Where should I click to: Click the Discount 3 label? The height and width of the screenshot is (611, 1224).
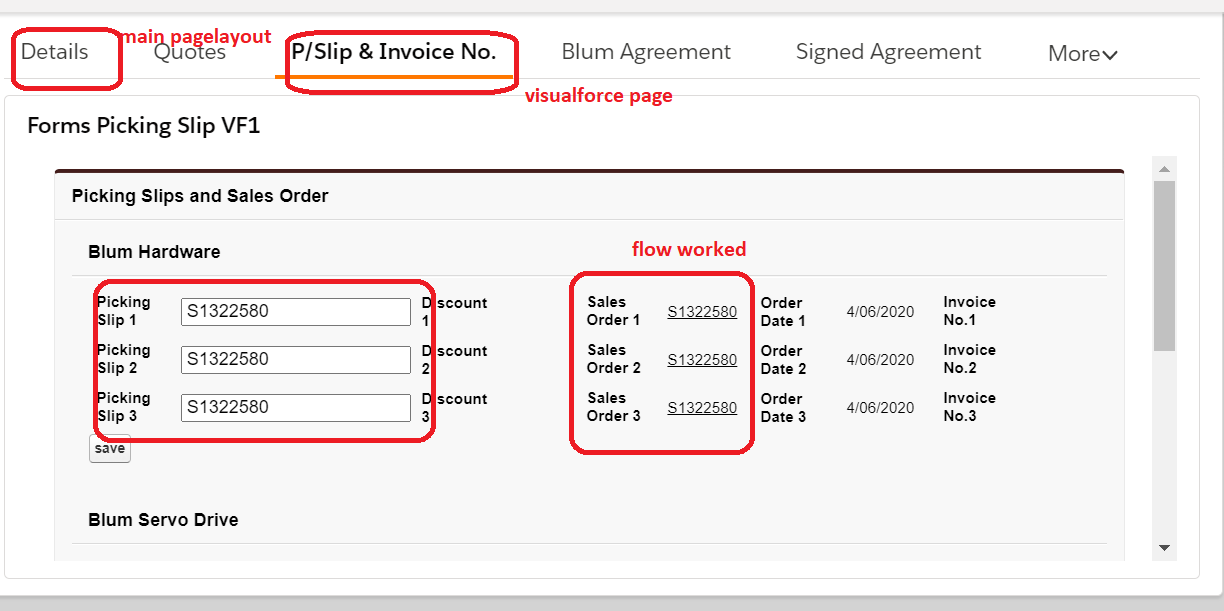point(455,408)
